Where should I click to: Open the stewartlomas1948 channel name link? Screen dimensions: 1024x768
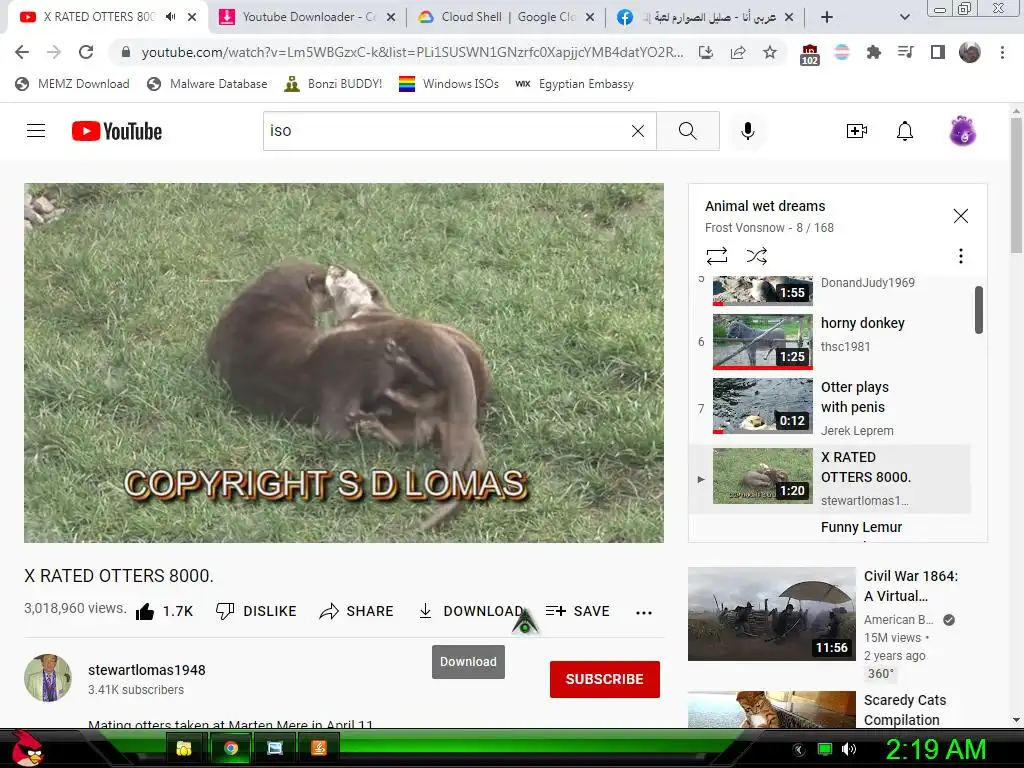tap(147, 670)
